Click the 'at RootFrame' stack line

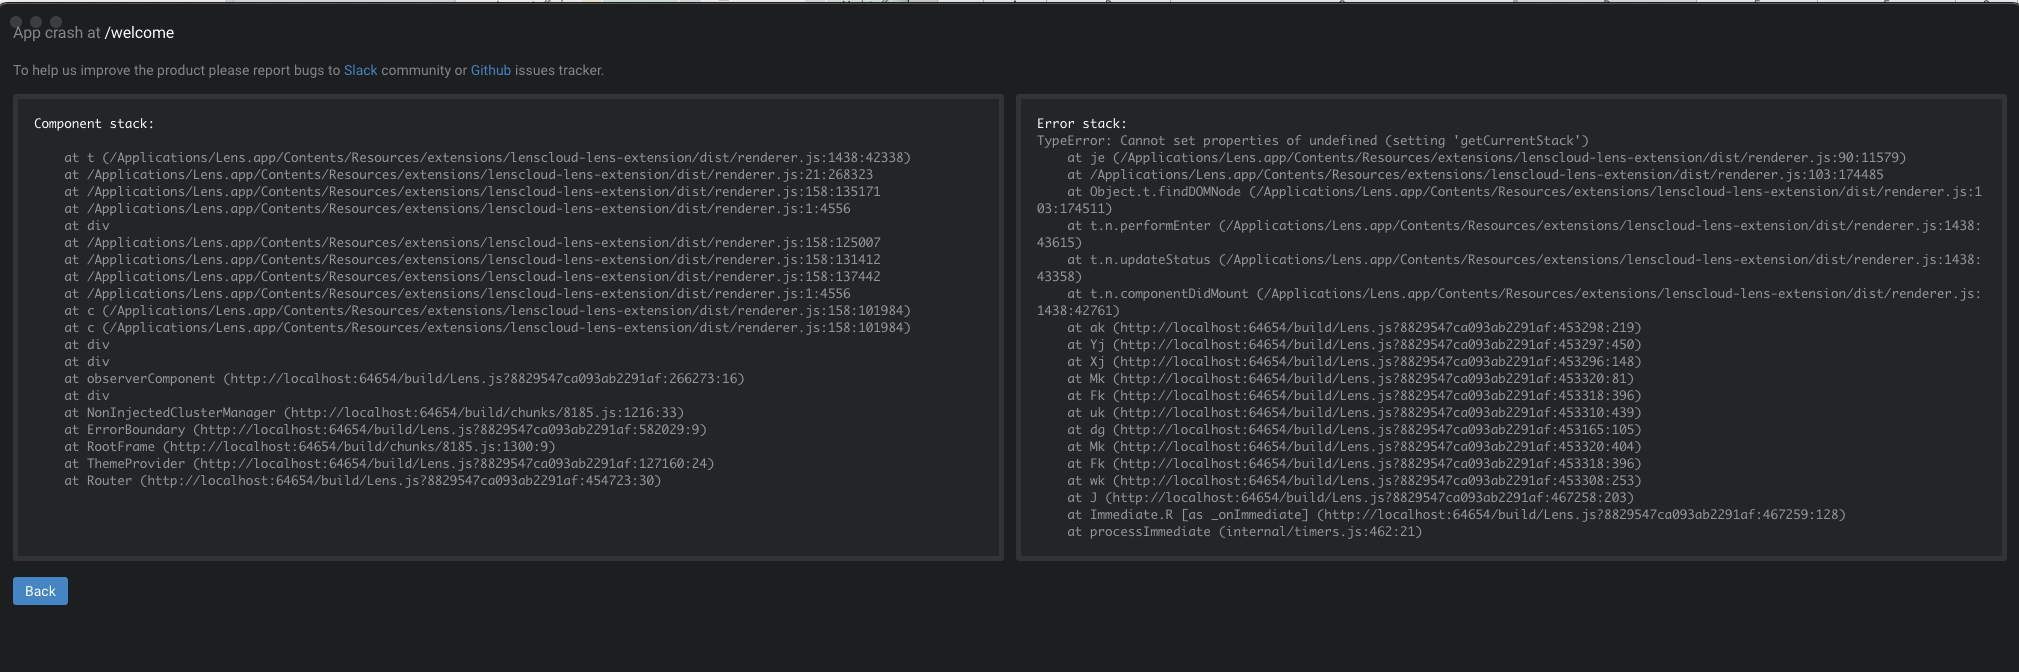click(310, 447)
